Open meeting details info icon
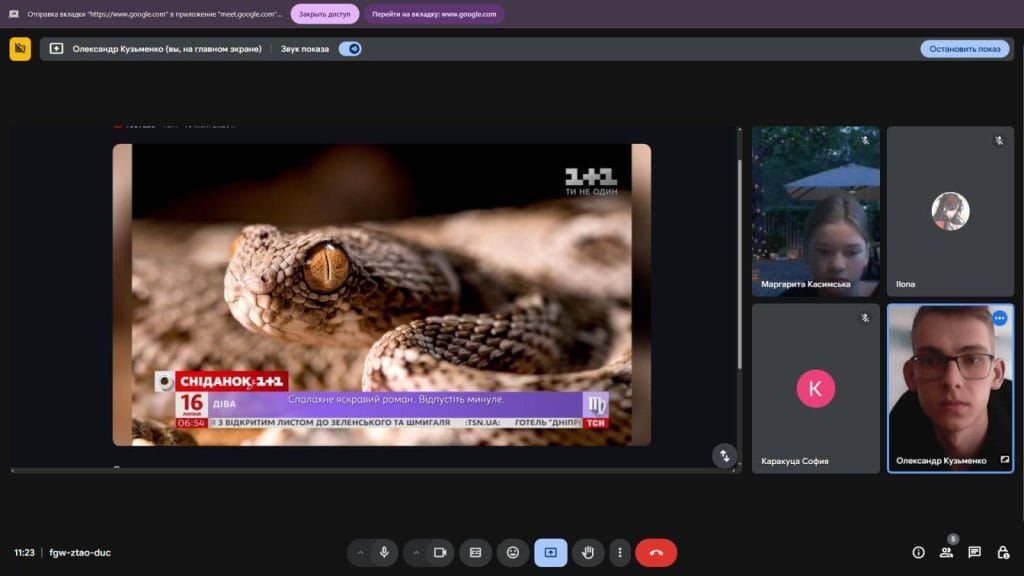The width and height of the screenshot is (1024, 576). 918,552
